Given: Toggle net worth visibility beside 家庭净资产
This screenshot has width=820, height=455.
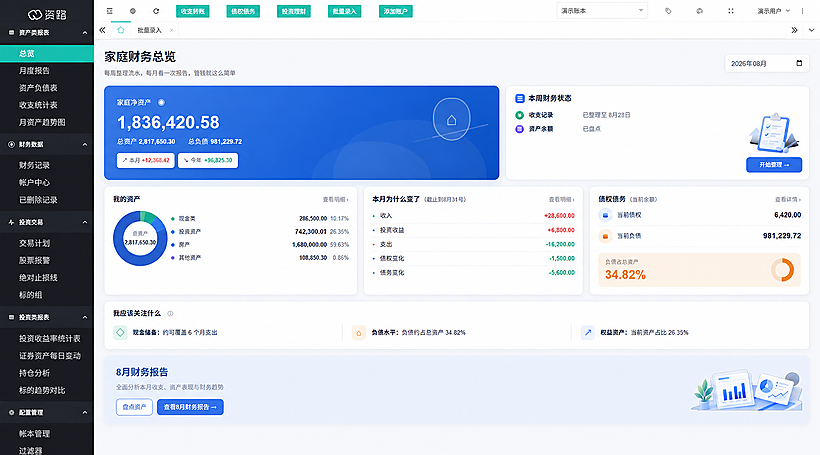Looking at the screenshot, I should point(161,103).
